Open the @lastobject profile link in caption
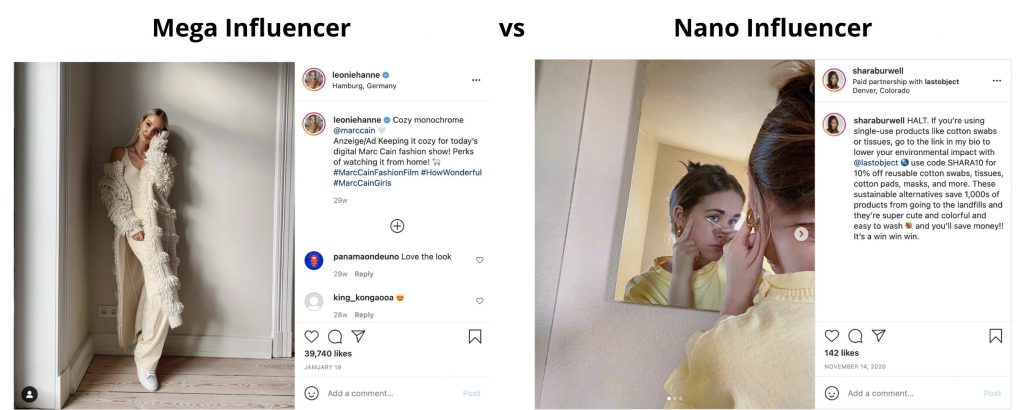 click(875, 163)
